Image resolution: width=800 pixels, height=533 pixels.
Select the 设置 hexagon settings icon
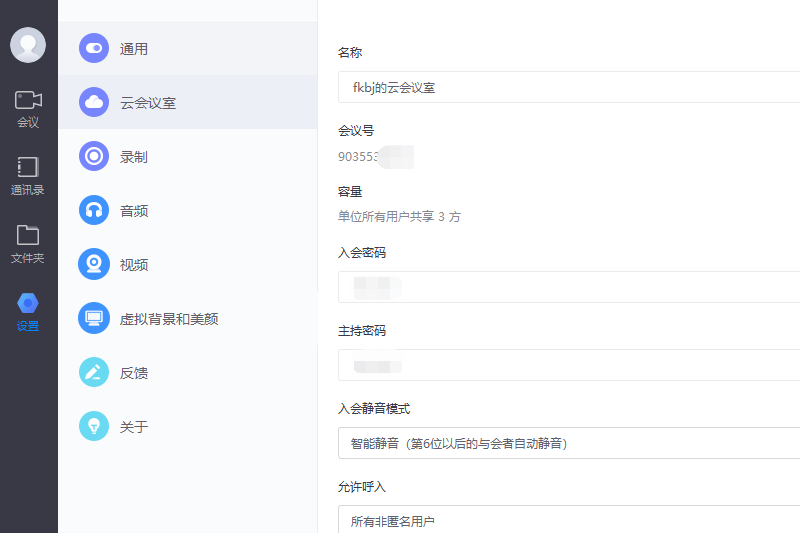click(28, 303)
